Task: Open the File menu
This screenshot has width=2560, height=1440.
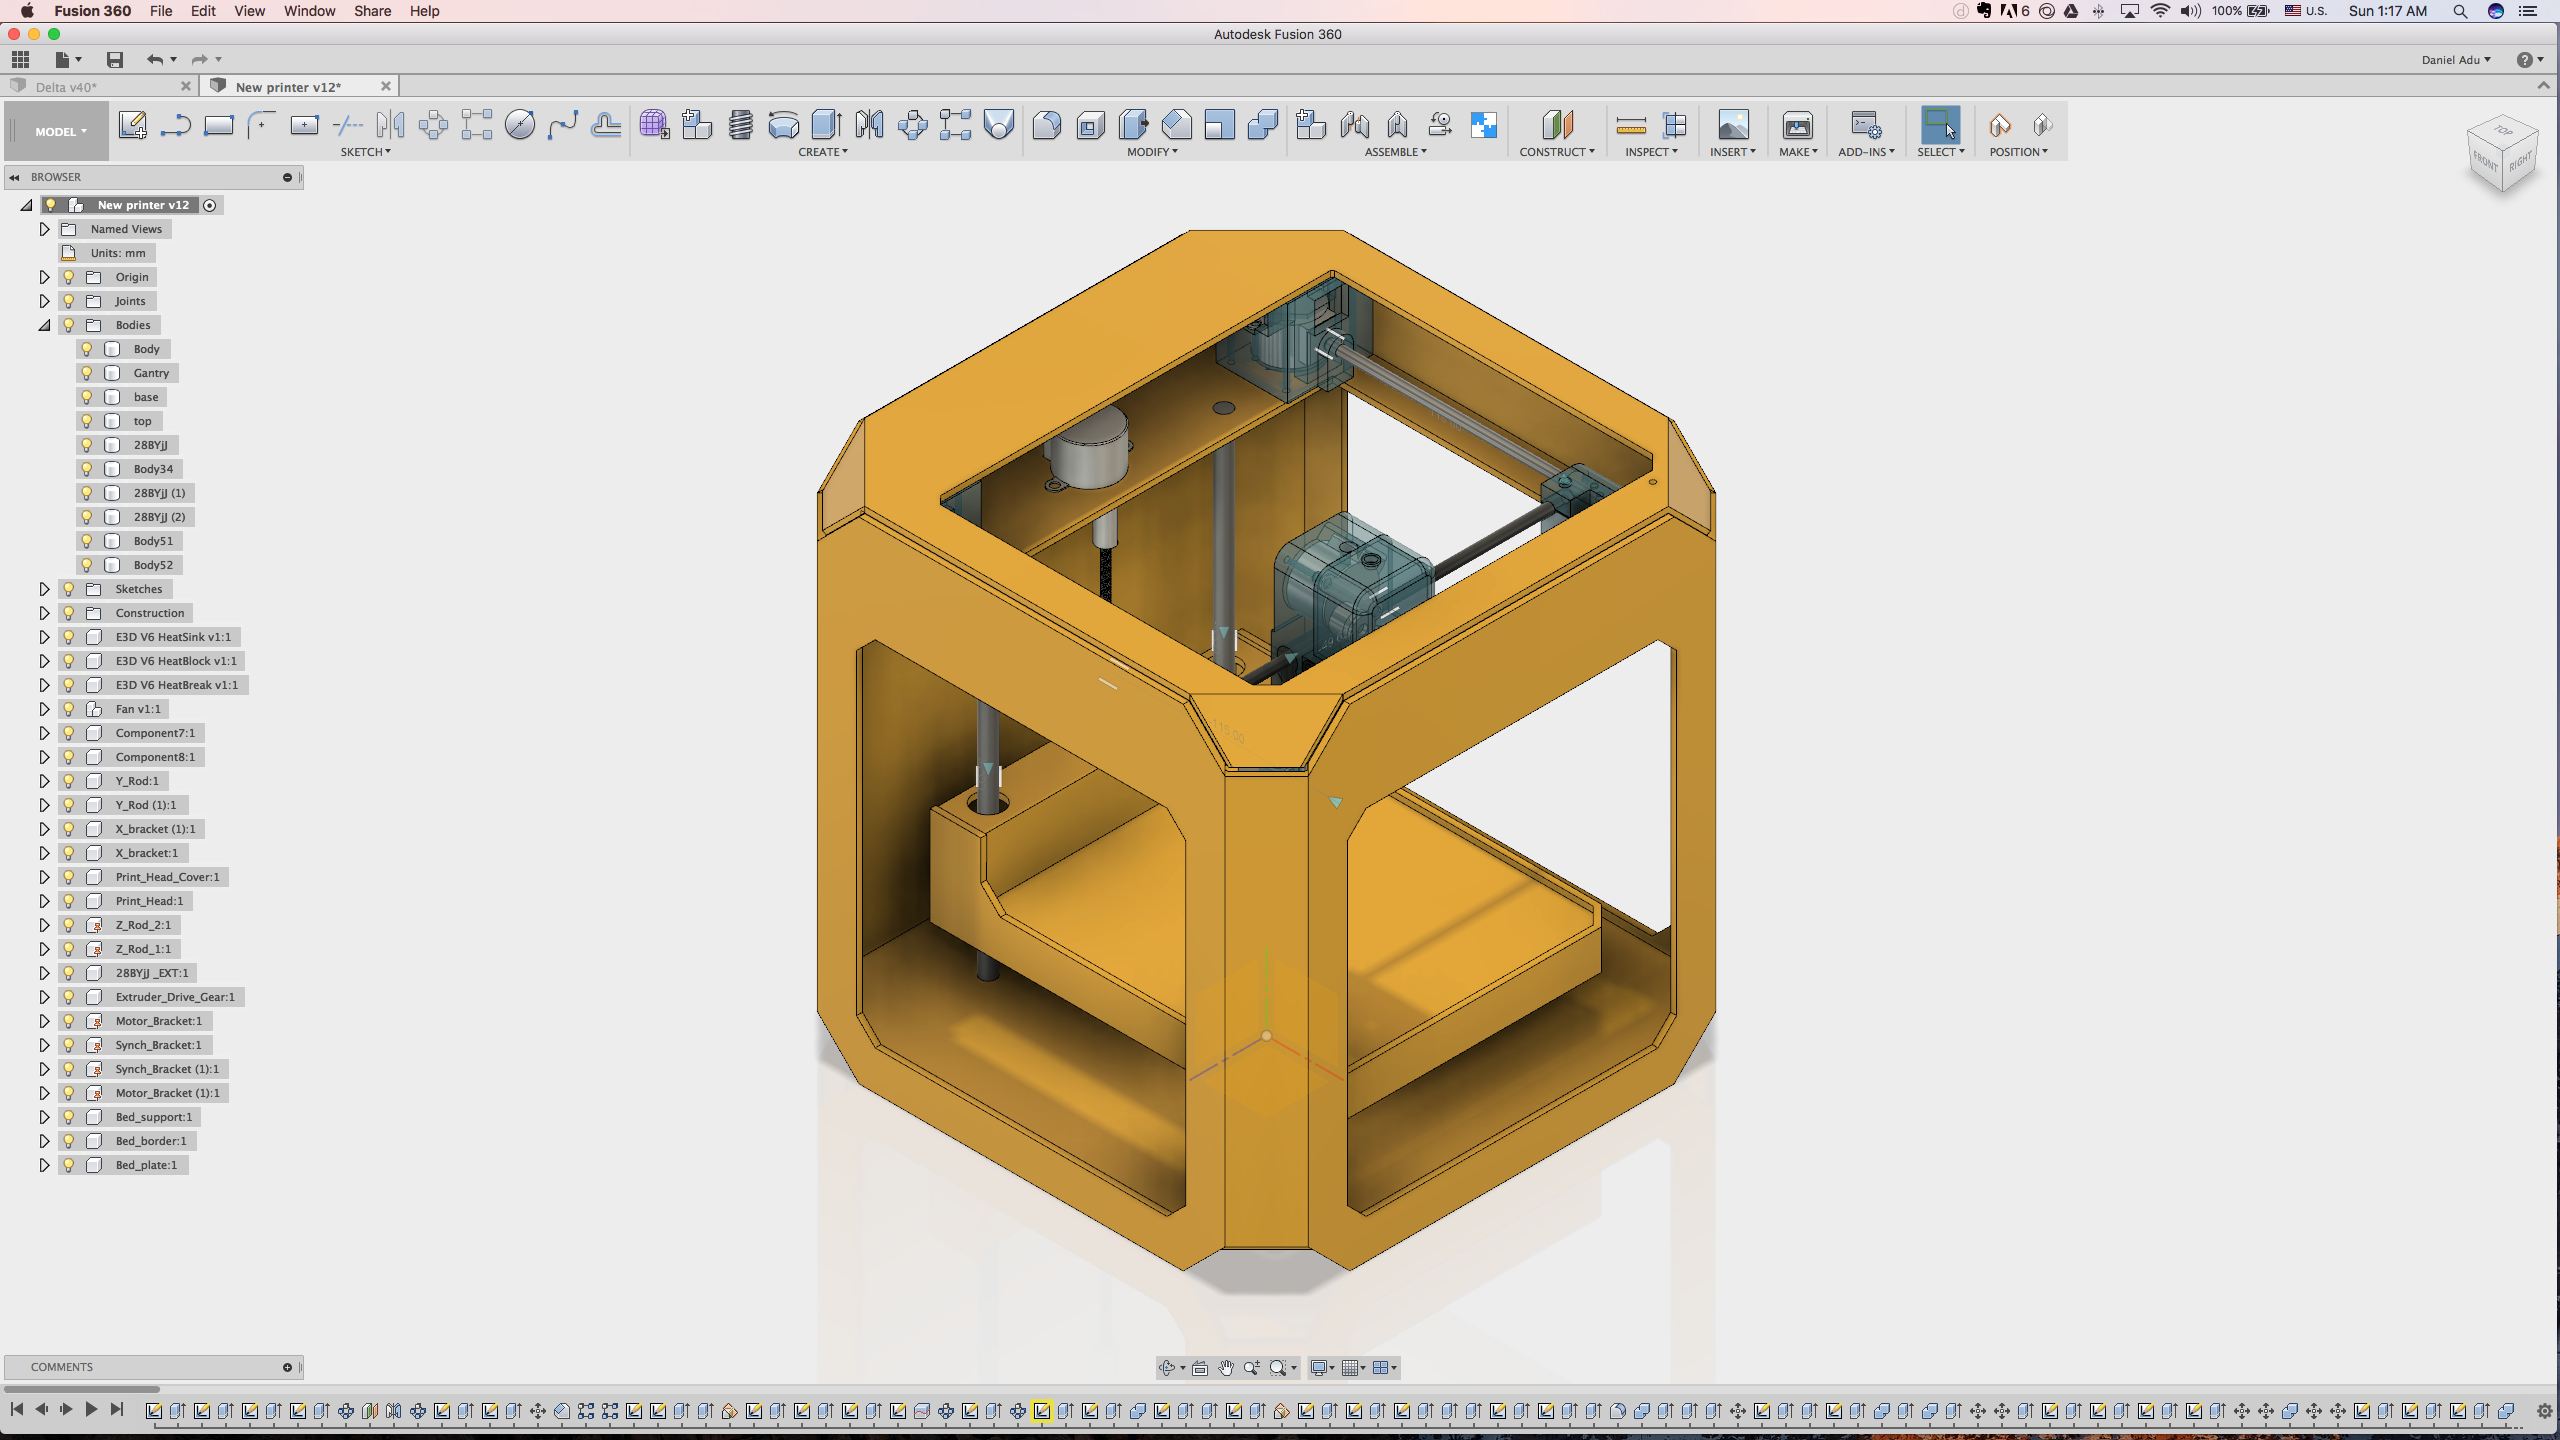Action: click(161, 11)
